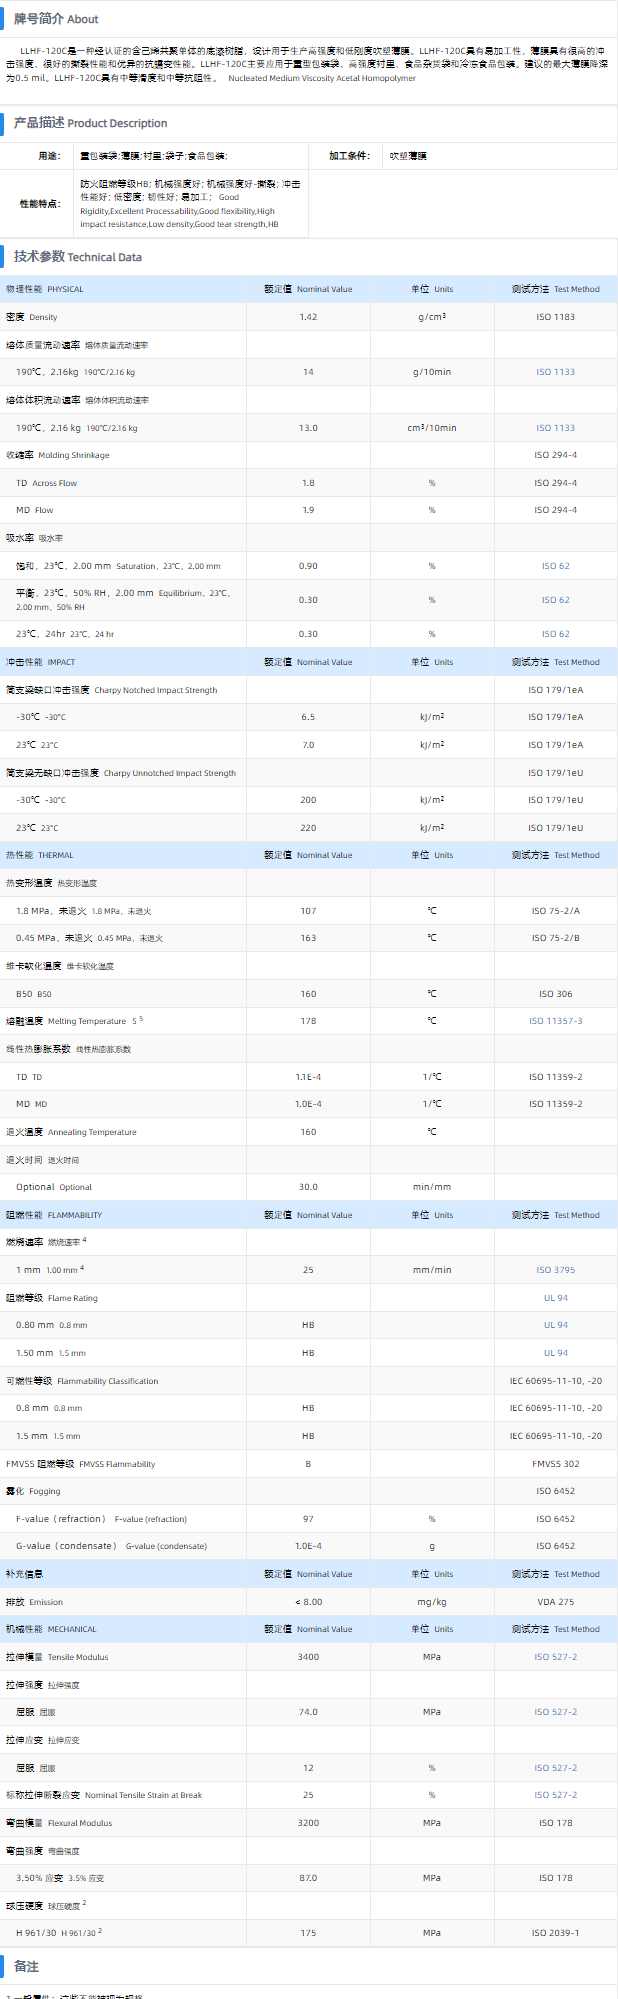Open the ISO 11357-3 melting temperature link

click(x=555, y=1021)
